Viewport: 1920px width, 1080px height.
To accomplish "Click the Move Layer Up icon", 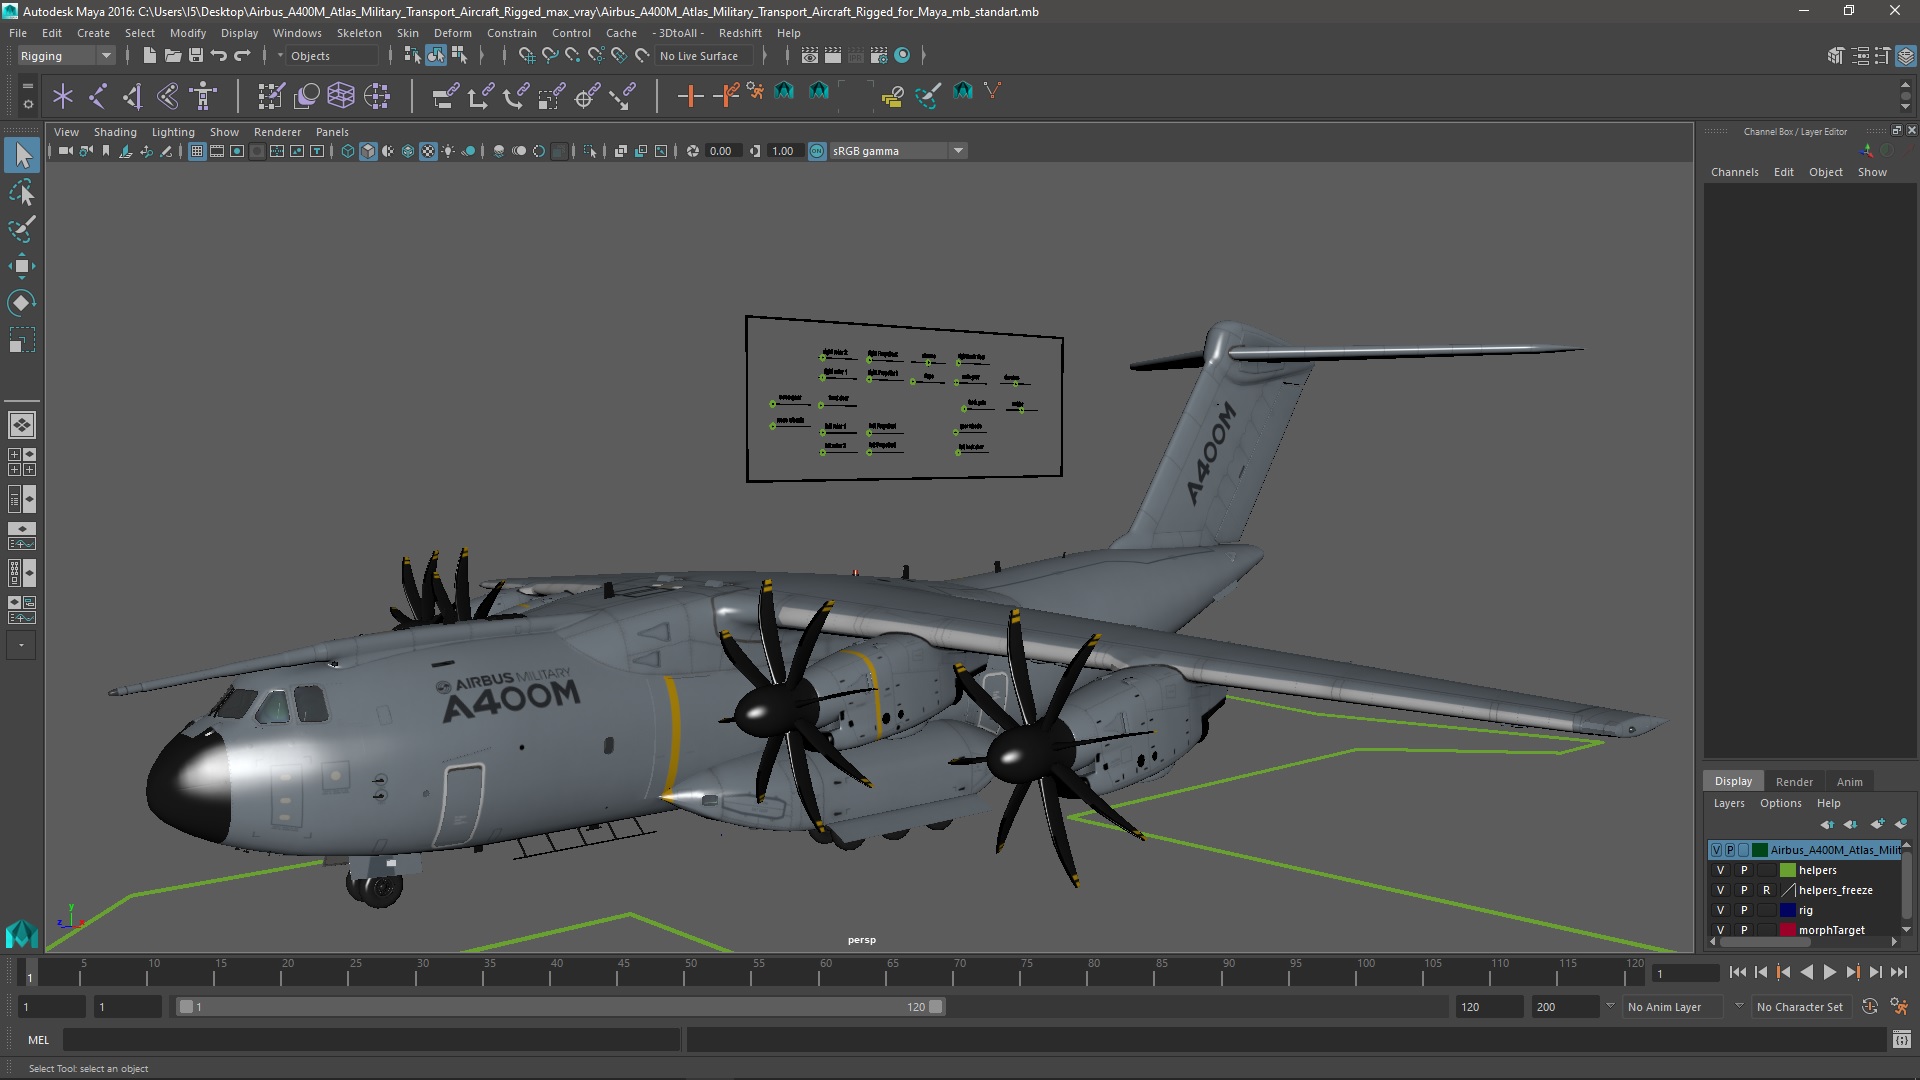I will pyautogui.click(x=1827, y=824).
